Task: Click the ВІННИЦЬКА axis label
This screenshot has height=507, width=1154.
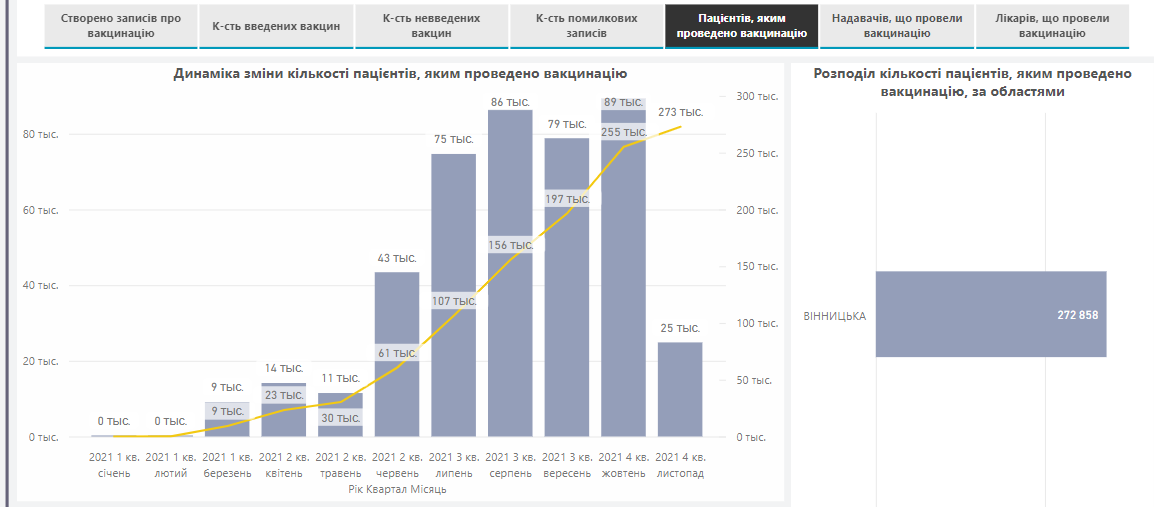Action: [834, 316]
